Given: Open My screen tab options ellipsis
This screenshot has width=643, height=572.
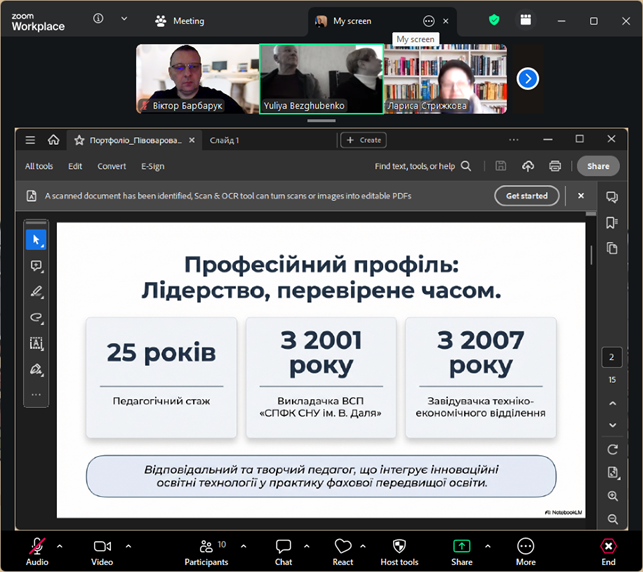Looking at the screenshot, I should [429, 21].
